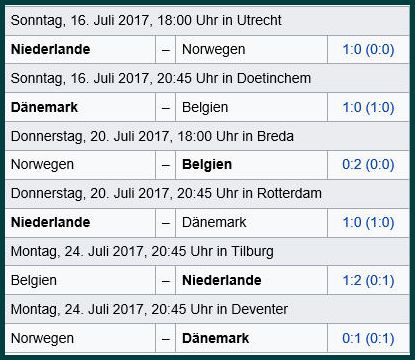The height and width of the screenshot is (360, 415).
Task: Open the 0:1 (0:1) Norwegen–Dänemark score
Action: pyautogui.click(x=368, y=338)
